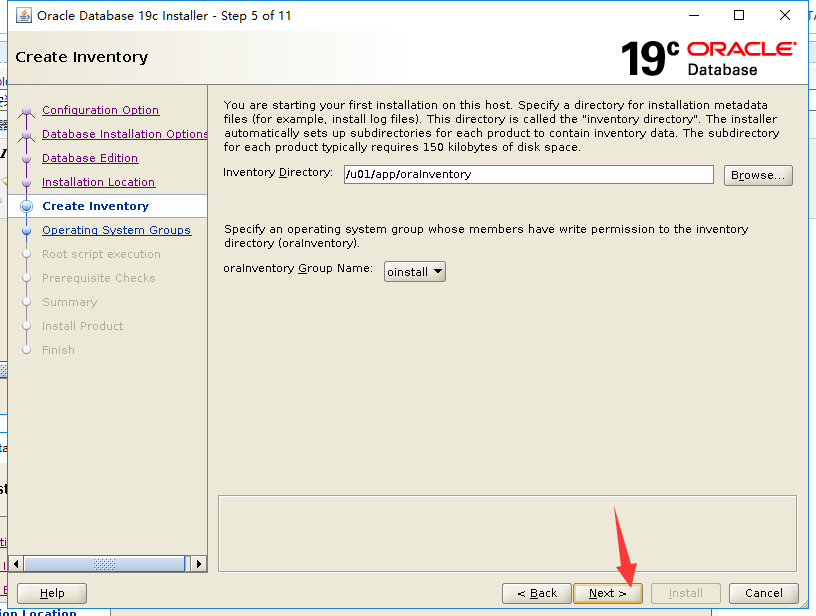Viewport: 816px width, 616px height.
Task: Minimize the installer window
Action: 694,16
